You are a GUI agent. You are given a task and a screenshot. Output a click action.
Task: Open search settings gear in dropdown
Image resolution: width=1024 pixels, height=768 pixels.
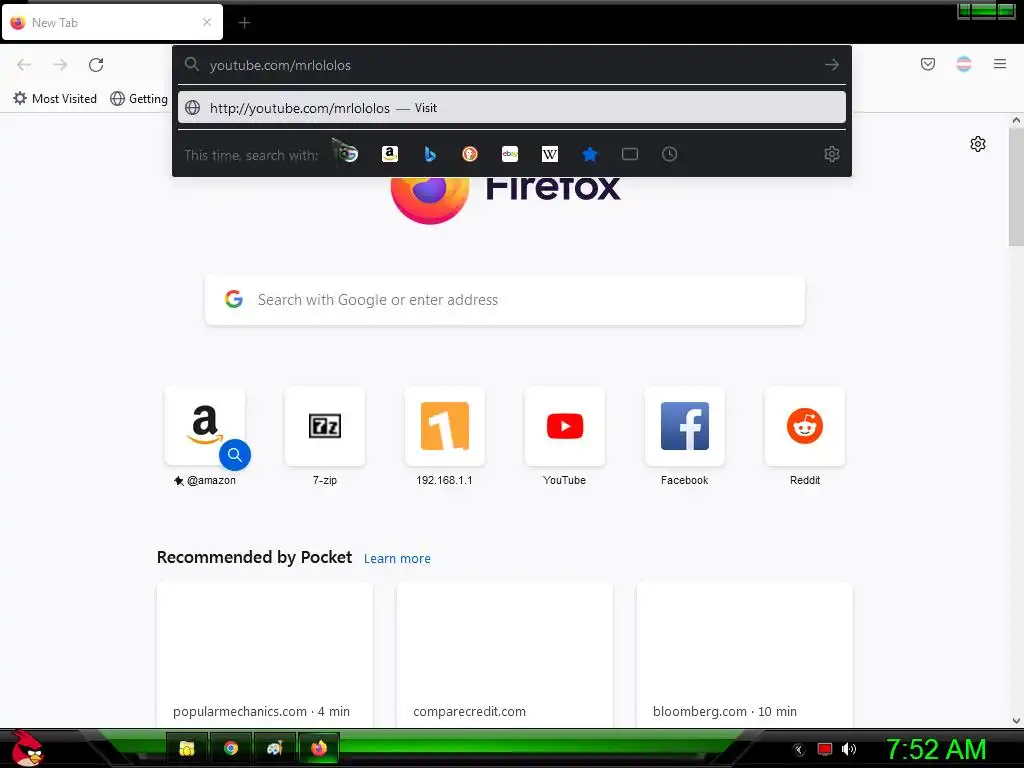click(x=831, y=154)
